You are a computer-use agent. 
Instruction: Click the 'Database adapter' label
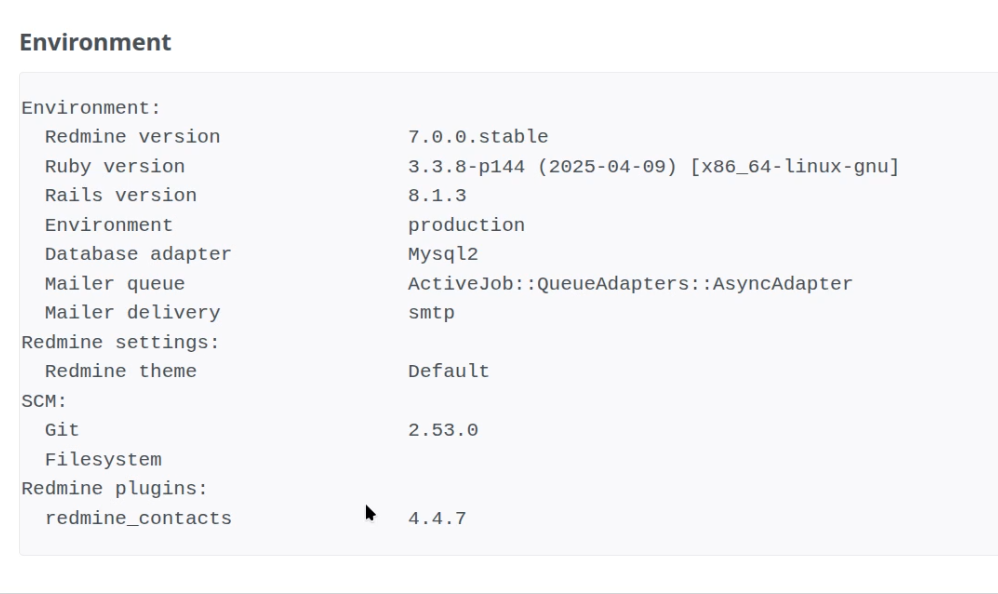(x=138, y=254)
